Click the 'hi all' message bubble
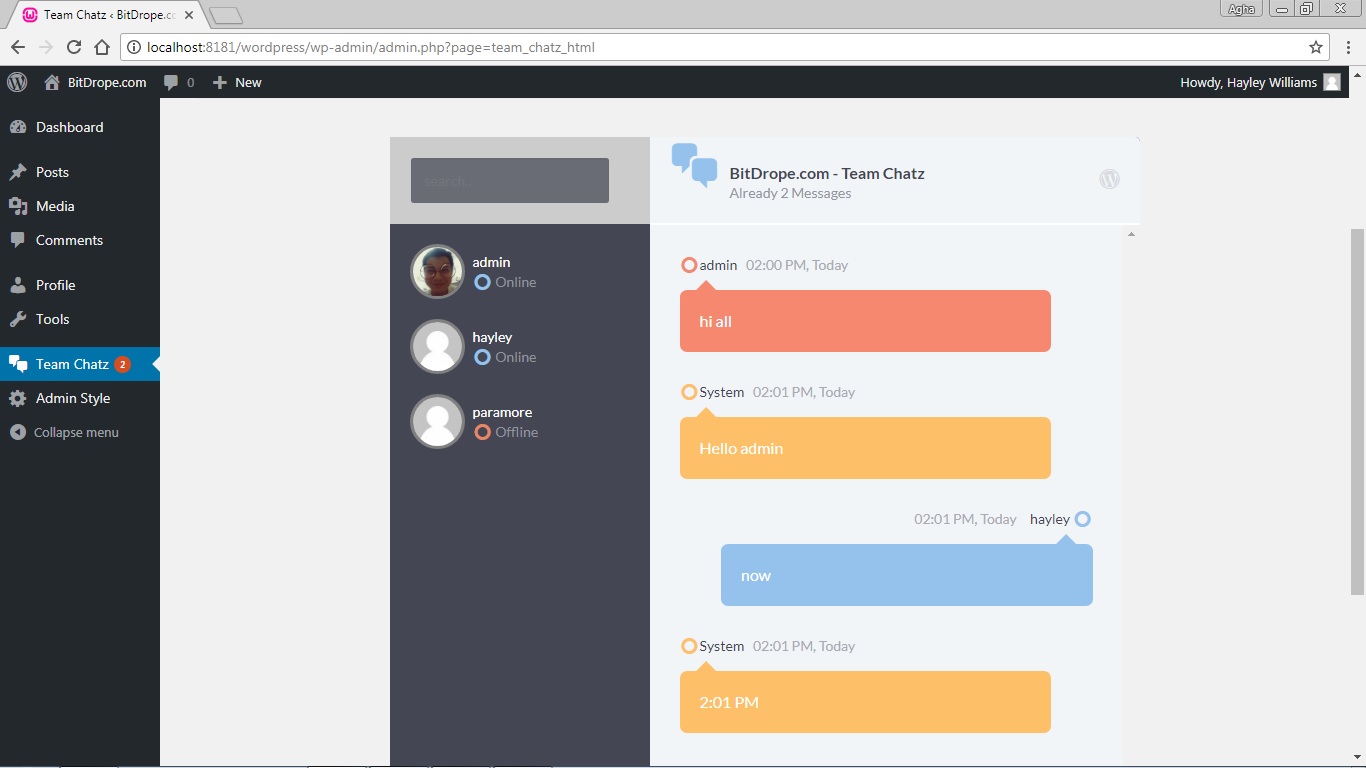 [865, 321]
